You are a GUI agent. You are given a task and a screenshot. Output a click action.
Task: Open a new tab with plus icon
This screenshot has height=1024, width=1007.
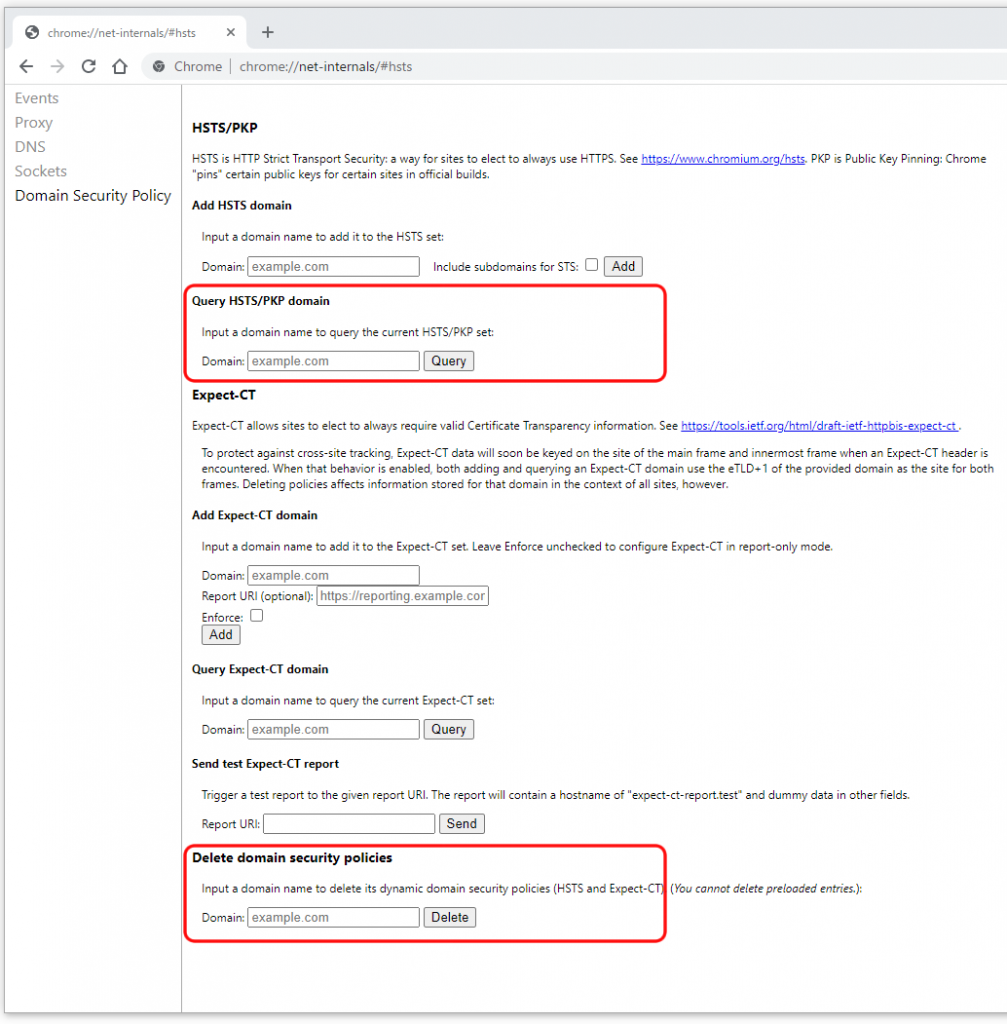tap(267, 32)
